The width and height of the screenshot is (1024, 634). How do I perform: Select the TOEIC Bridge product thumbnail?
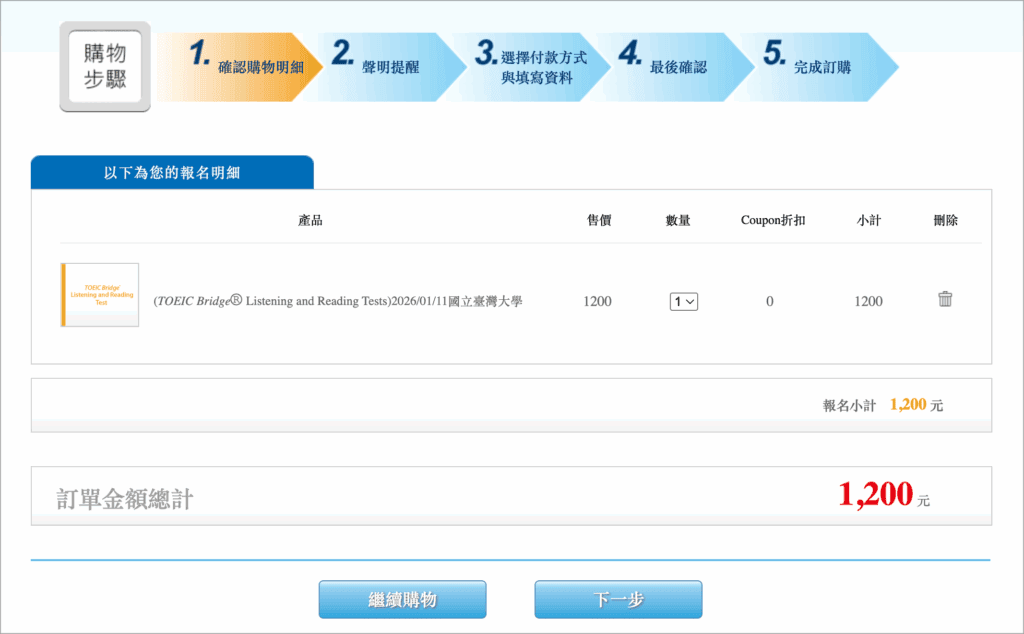tap(100, 295)
